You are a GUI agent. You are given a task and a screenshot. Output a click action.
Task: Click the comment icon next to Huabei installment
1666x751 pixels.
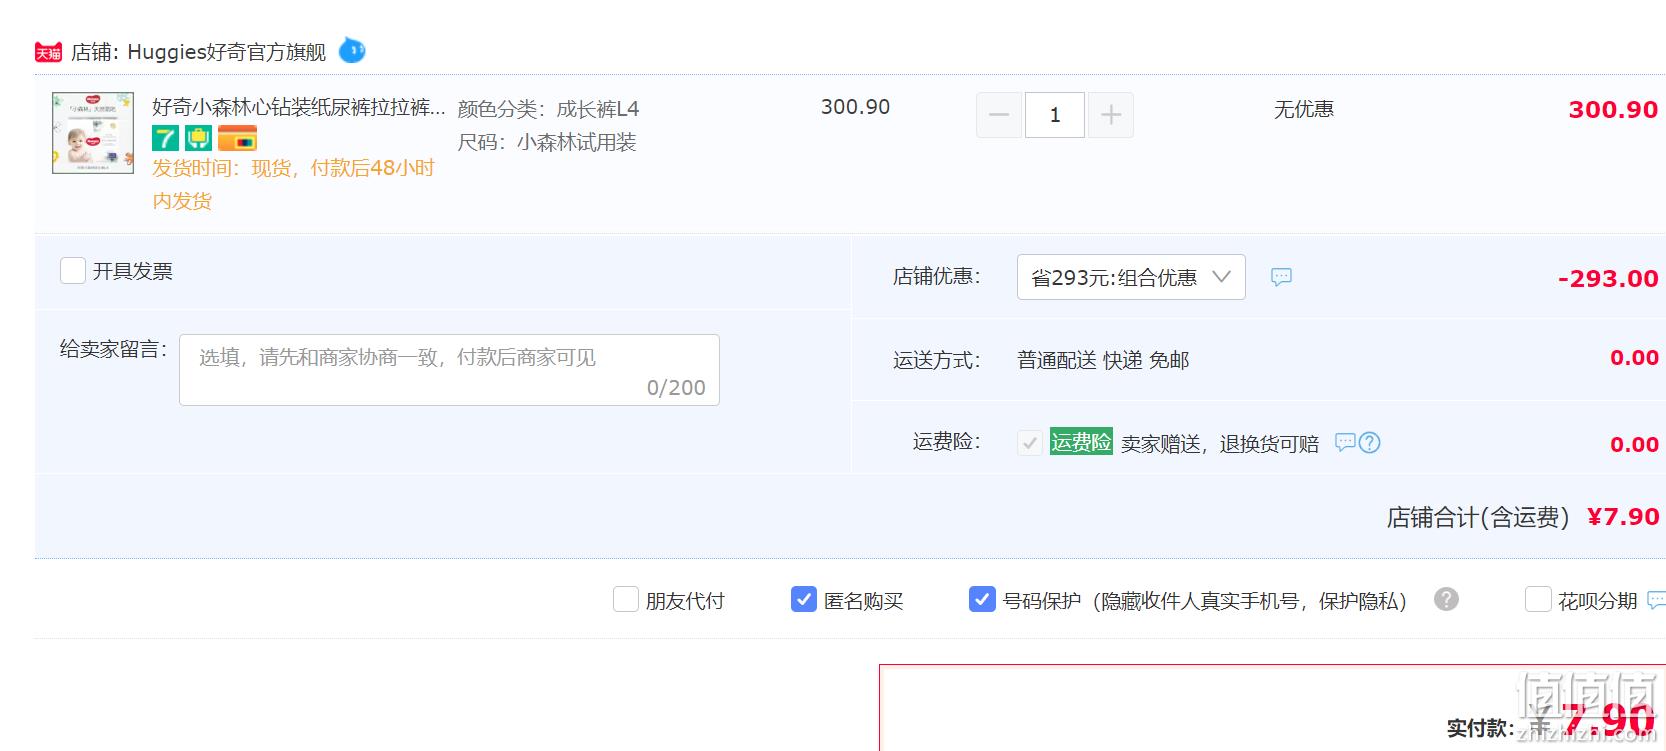click(x=1656, y=600)
